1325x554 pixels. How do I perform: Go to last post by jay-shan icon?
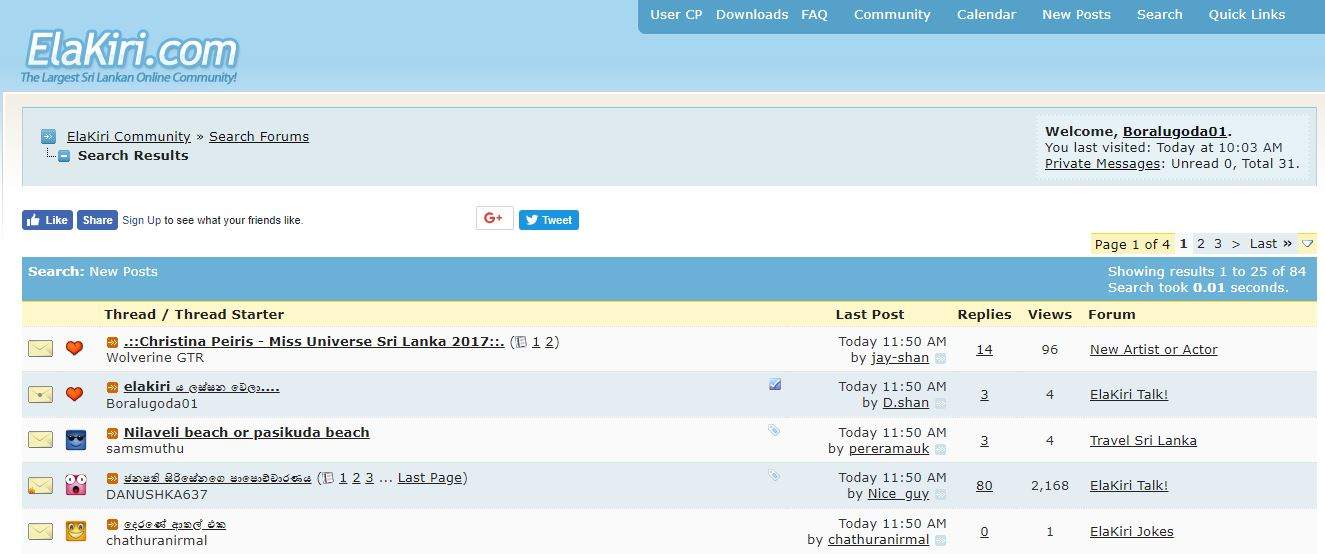point(940,358)
